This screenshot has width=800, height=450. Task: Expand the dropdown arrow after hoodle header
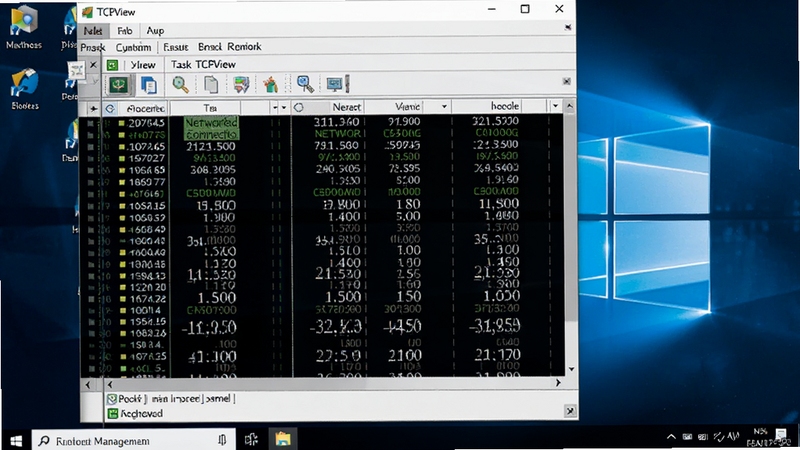coord(555,106)
